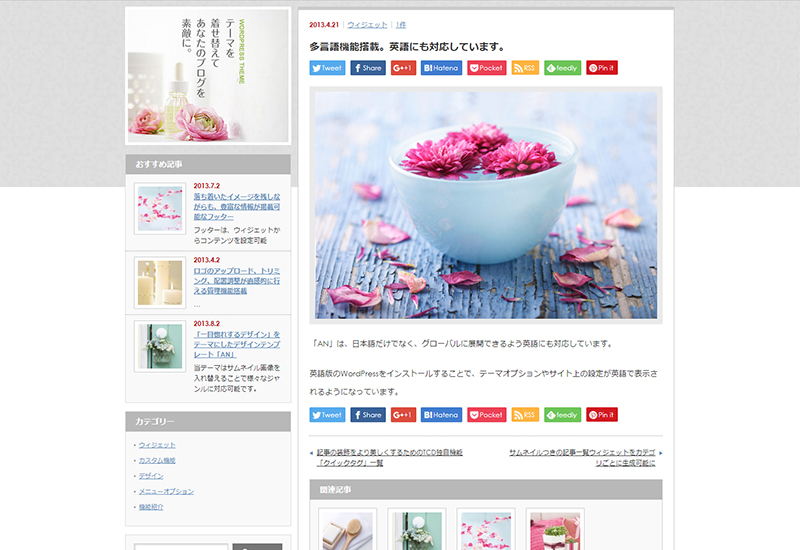This screenshot has width=800, height=550.
Task: Click the top Pin it button
Action: [x=602, y=68]
